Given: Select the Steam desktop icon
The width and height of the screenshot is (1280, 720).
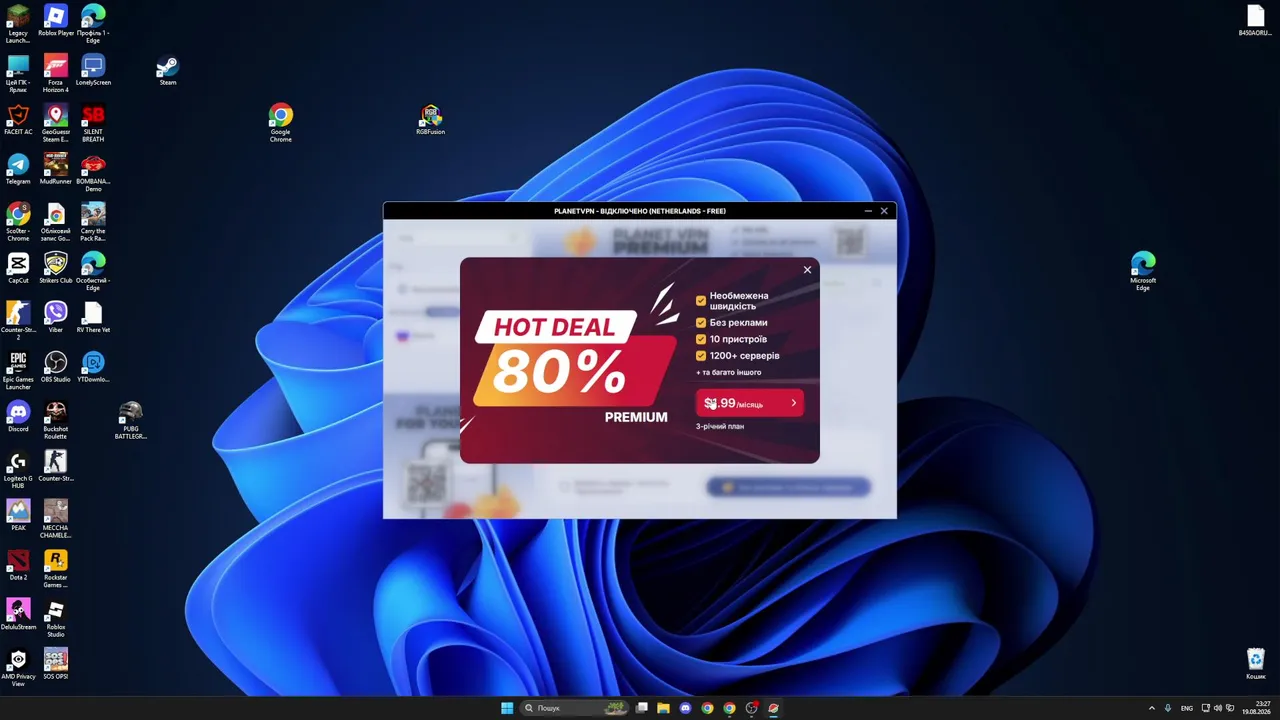Looking at the screenshot, I should point(168,70).
